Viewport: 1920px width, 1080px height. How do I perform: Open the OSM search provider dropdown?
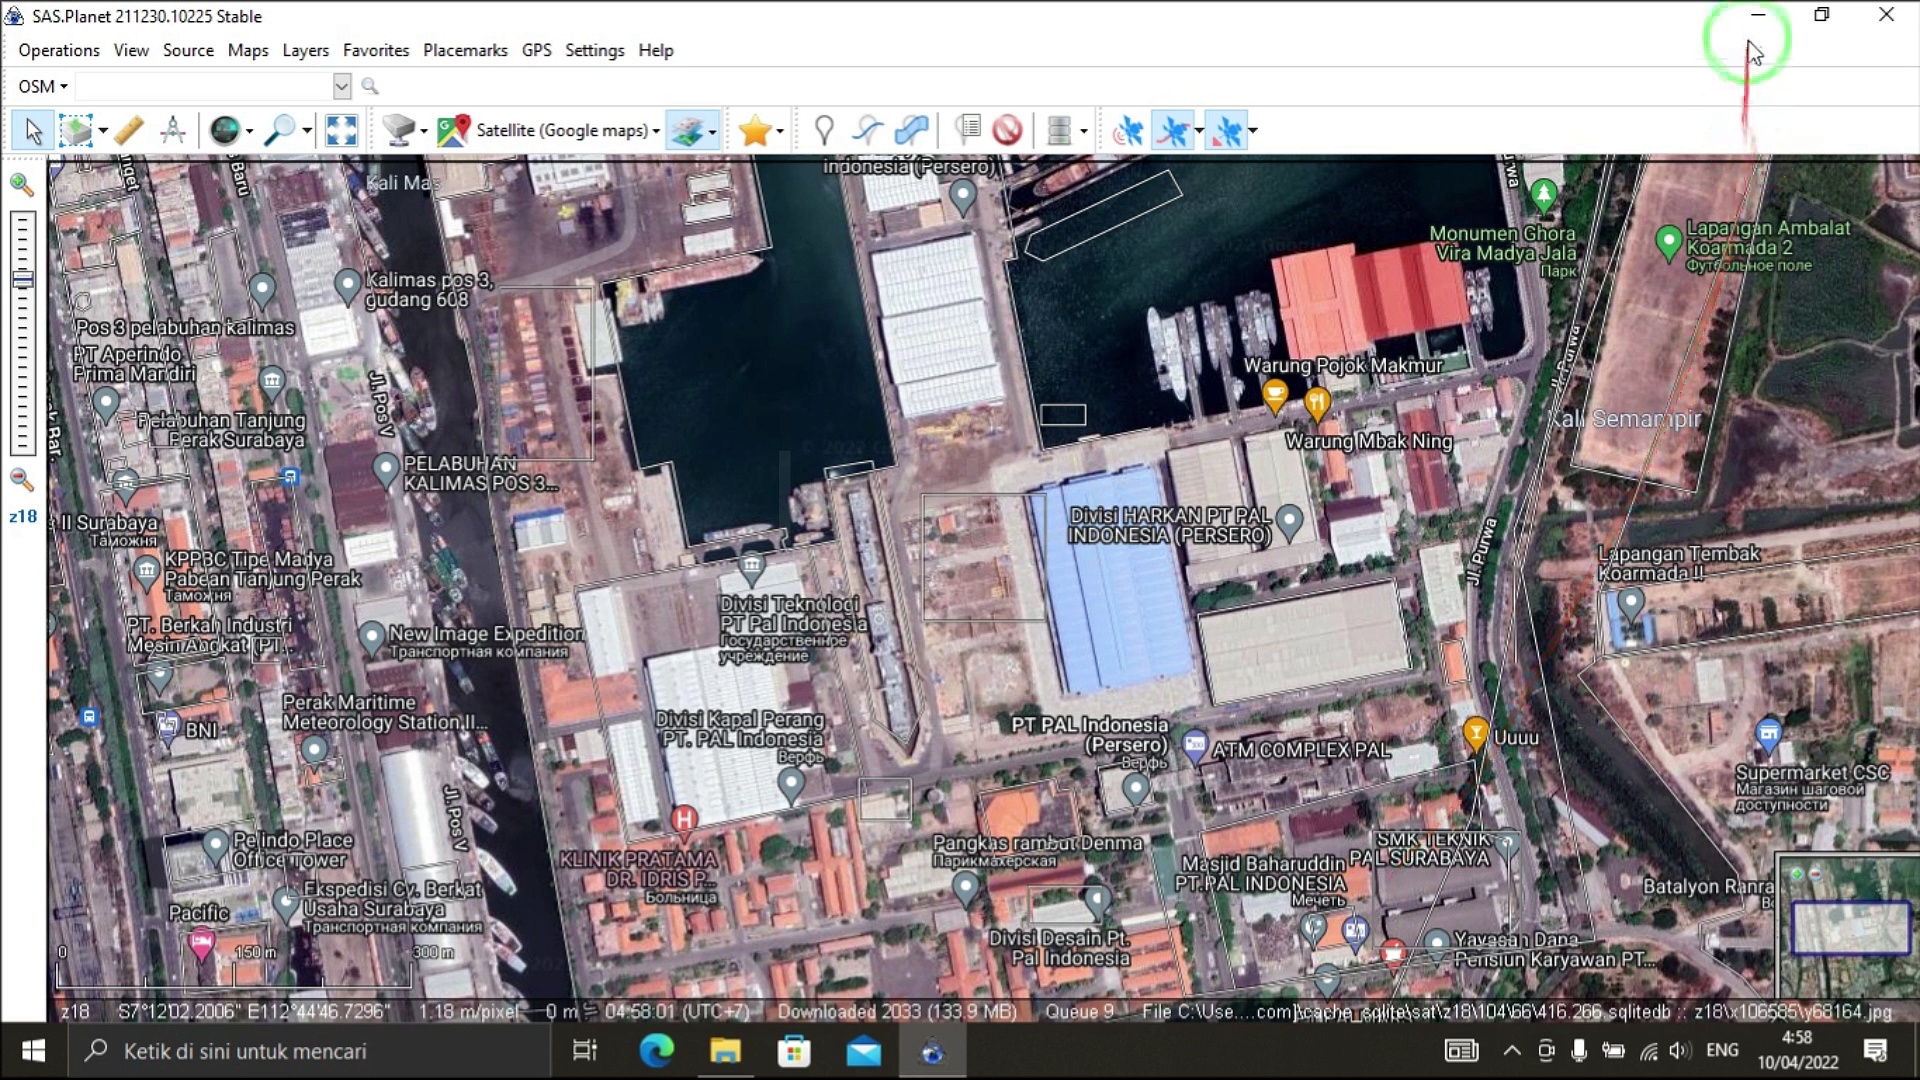43,86
